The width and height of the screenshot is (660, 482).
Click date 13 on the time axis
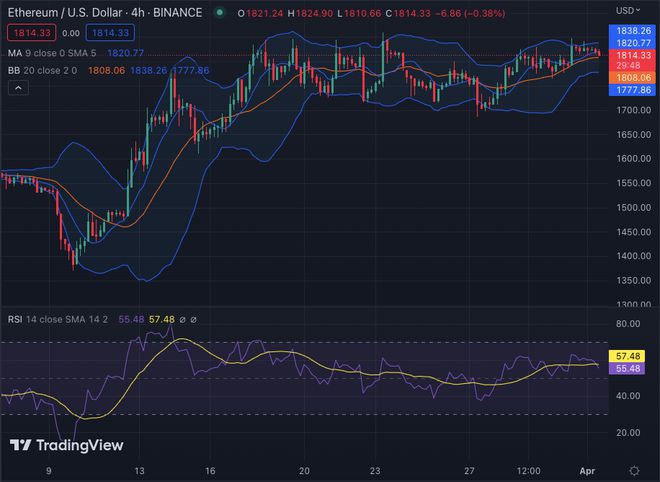pyautogui.click(x=140, y=469)
